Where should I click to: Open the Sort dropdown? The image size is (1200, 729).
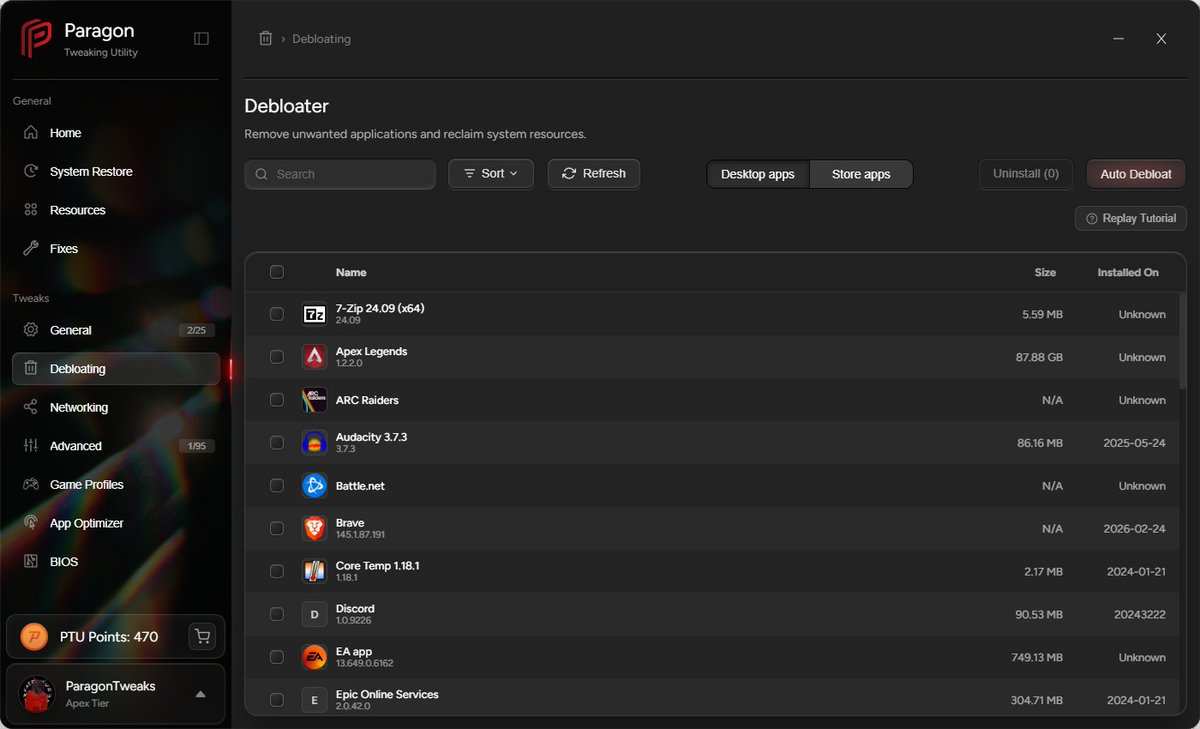click(490, 173)
